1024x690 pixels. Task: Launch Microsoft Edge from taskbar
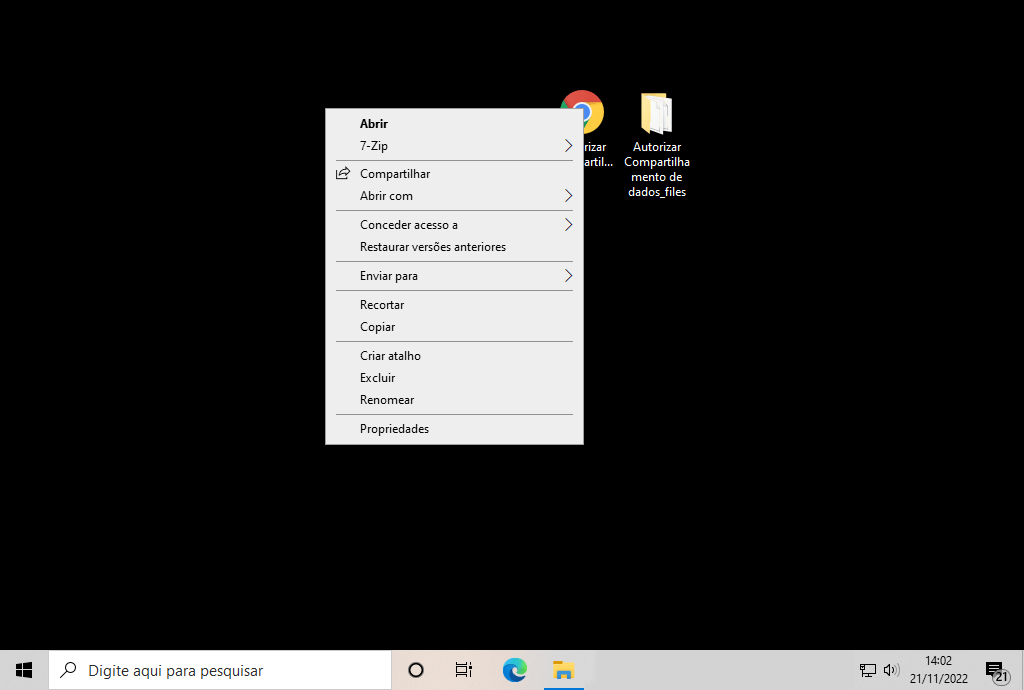[x=514, y=670]
